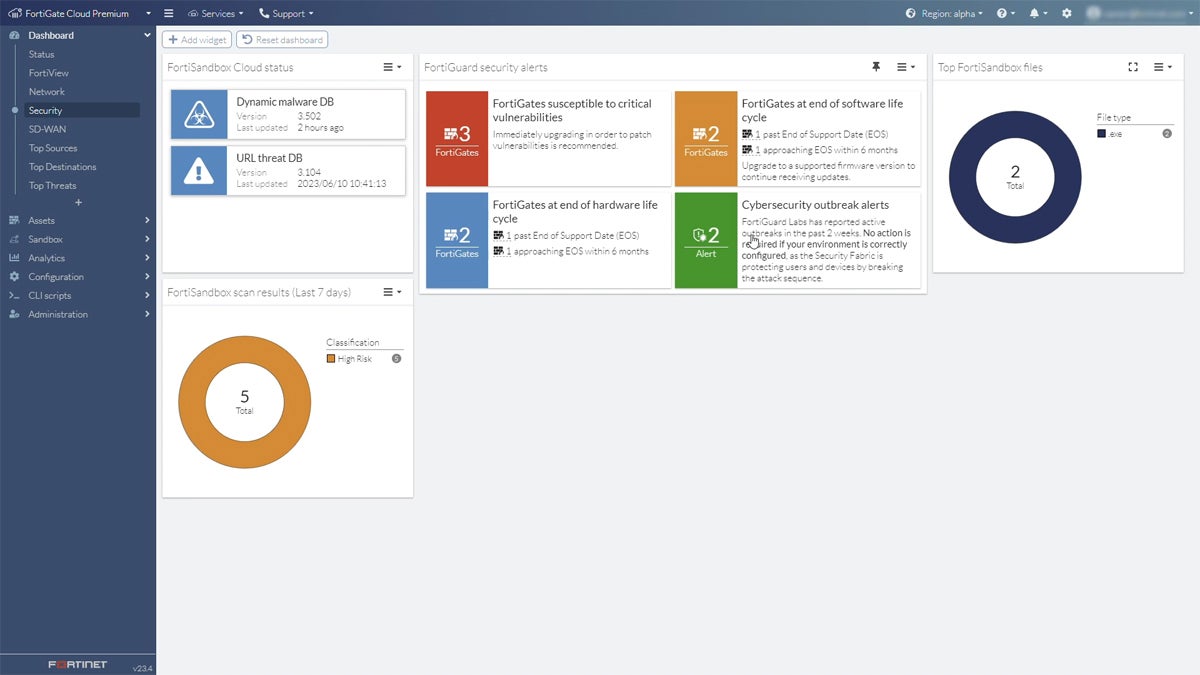The image size is (1200, 675).
Task: Click the Dynamic malware DB biohazard icon
Action: pos(199,115)
